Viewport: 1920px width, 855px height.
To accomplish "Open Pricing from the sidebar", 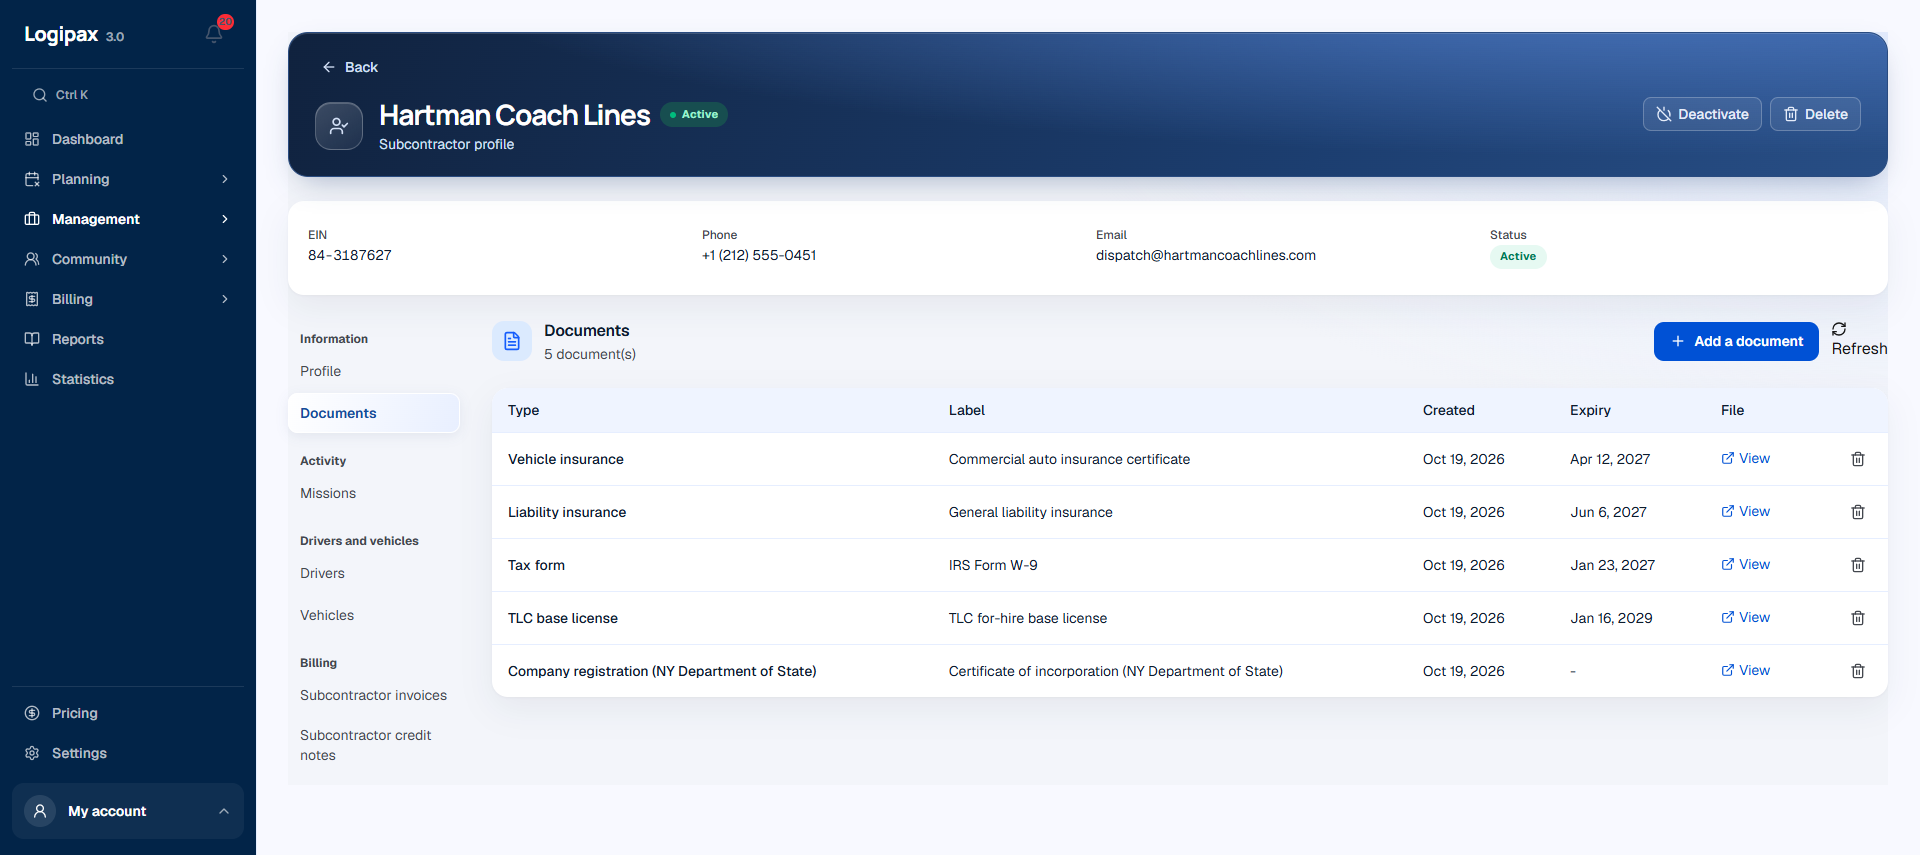I will coord(128,713).
